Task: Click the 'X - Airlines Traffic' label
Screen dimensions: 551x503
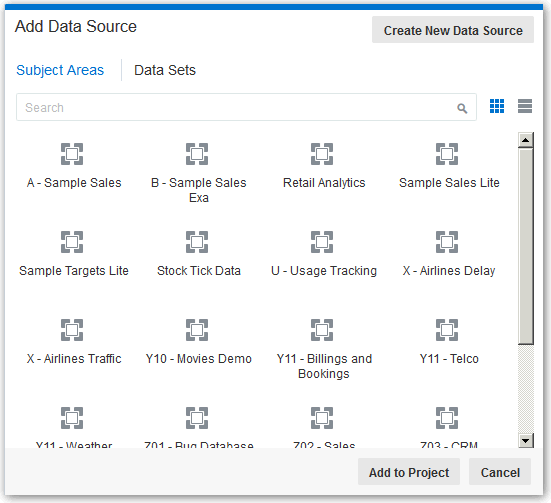Action: (x=74, y=359)
